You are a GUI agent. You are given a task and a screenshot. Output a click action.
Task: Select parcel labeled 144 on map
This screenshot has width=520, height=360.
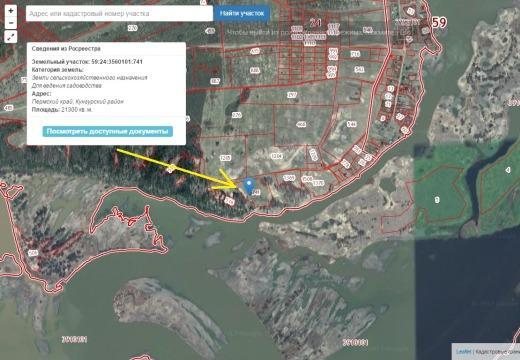click(352, 124)
